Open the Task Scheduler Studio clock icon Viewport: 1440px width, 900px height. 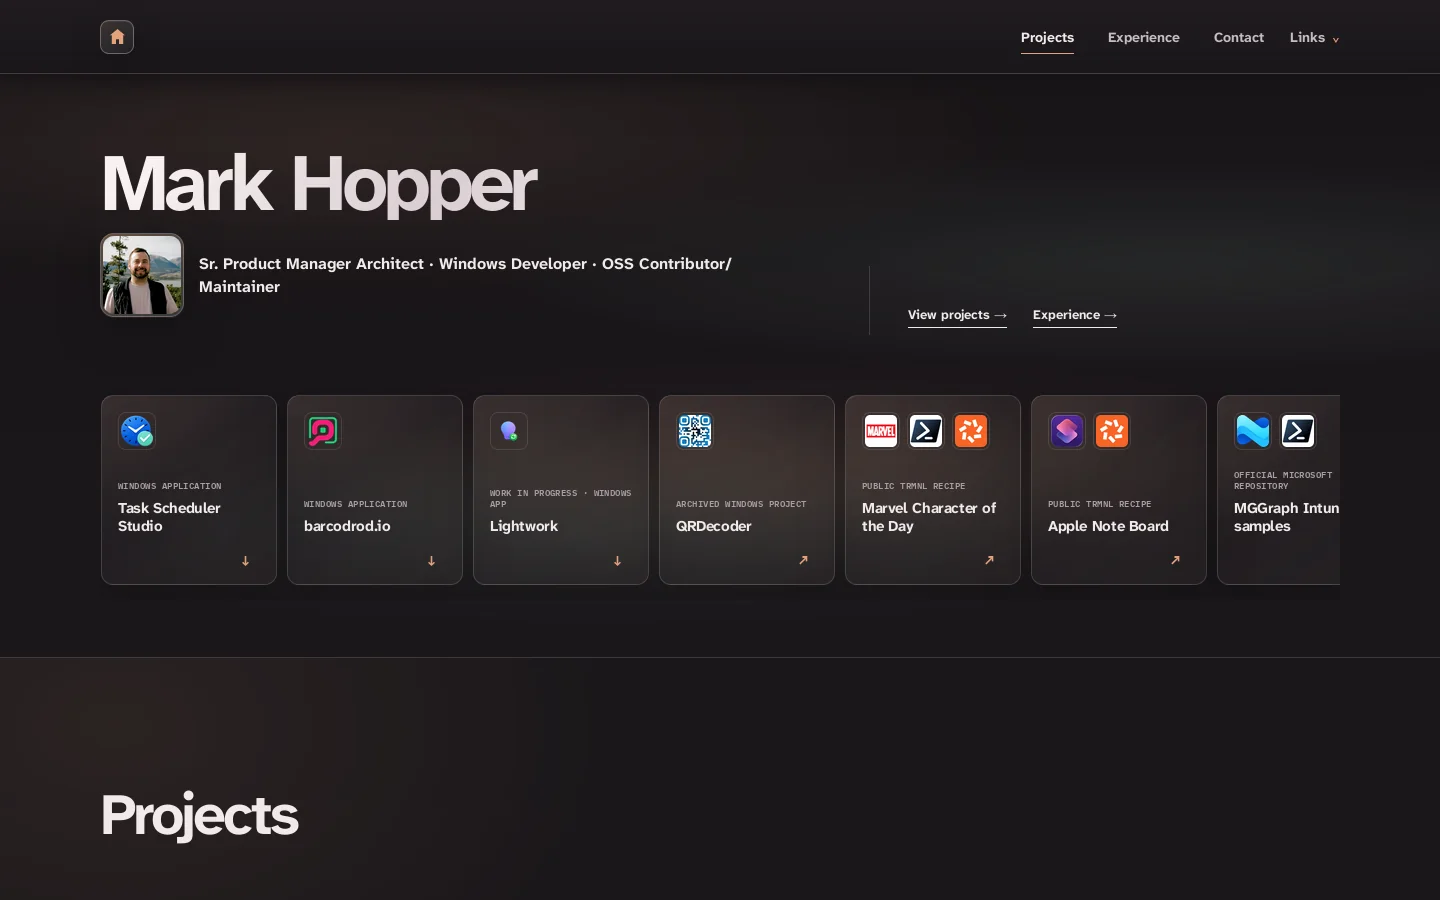point(137,431)
